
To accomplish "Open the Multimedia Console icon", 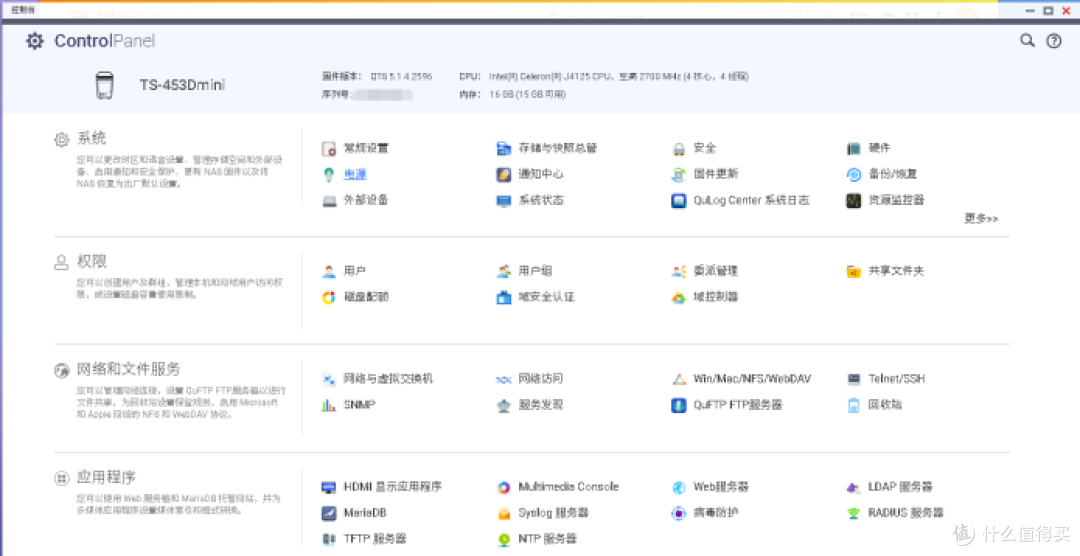I will point(503,487).
